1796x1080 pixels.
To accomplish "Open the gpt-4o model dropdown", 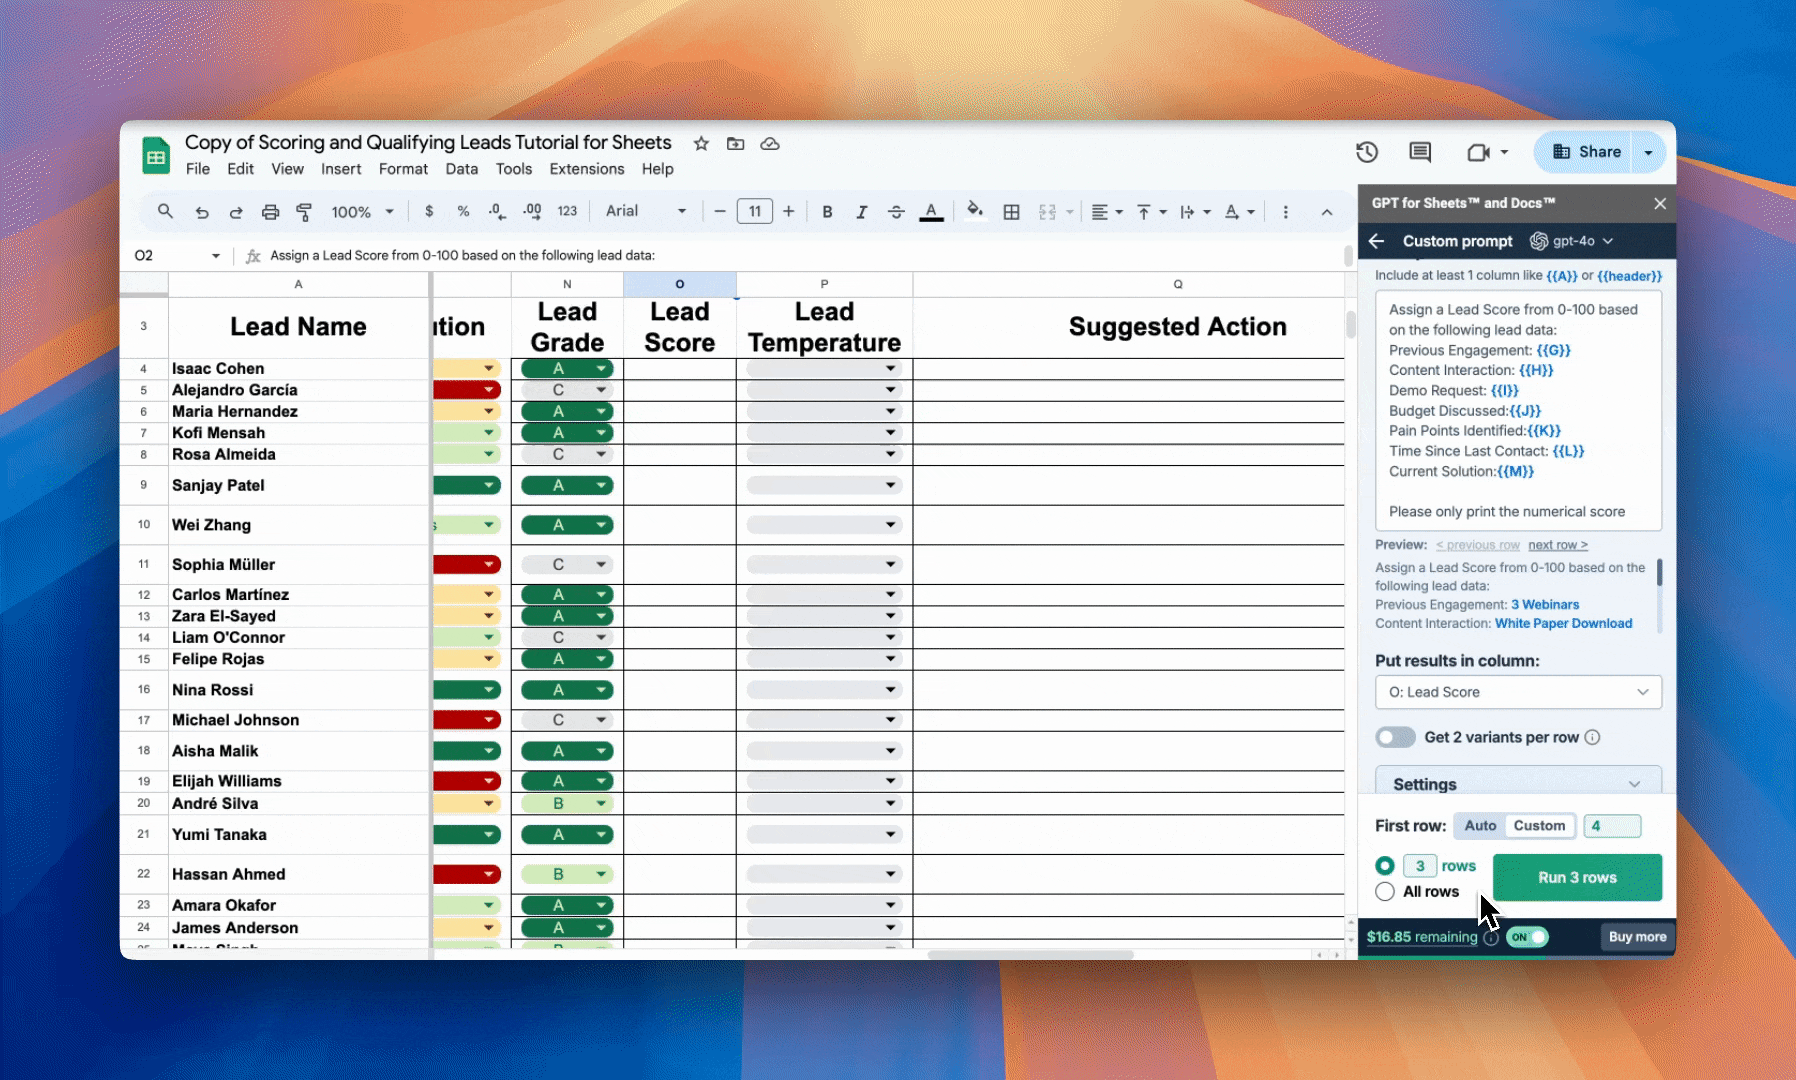I will pos(1572,241).
